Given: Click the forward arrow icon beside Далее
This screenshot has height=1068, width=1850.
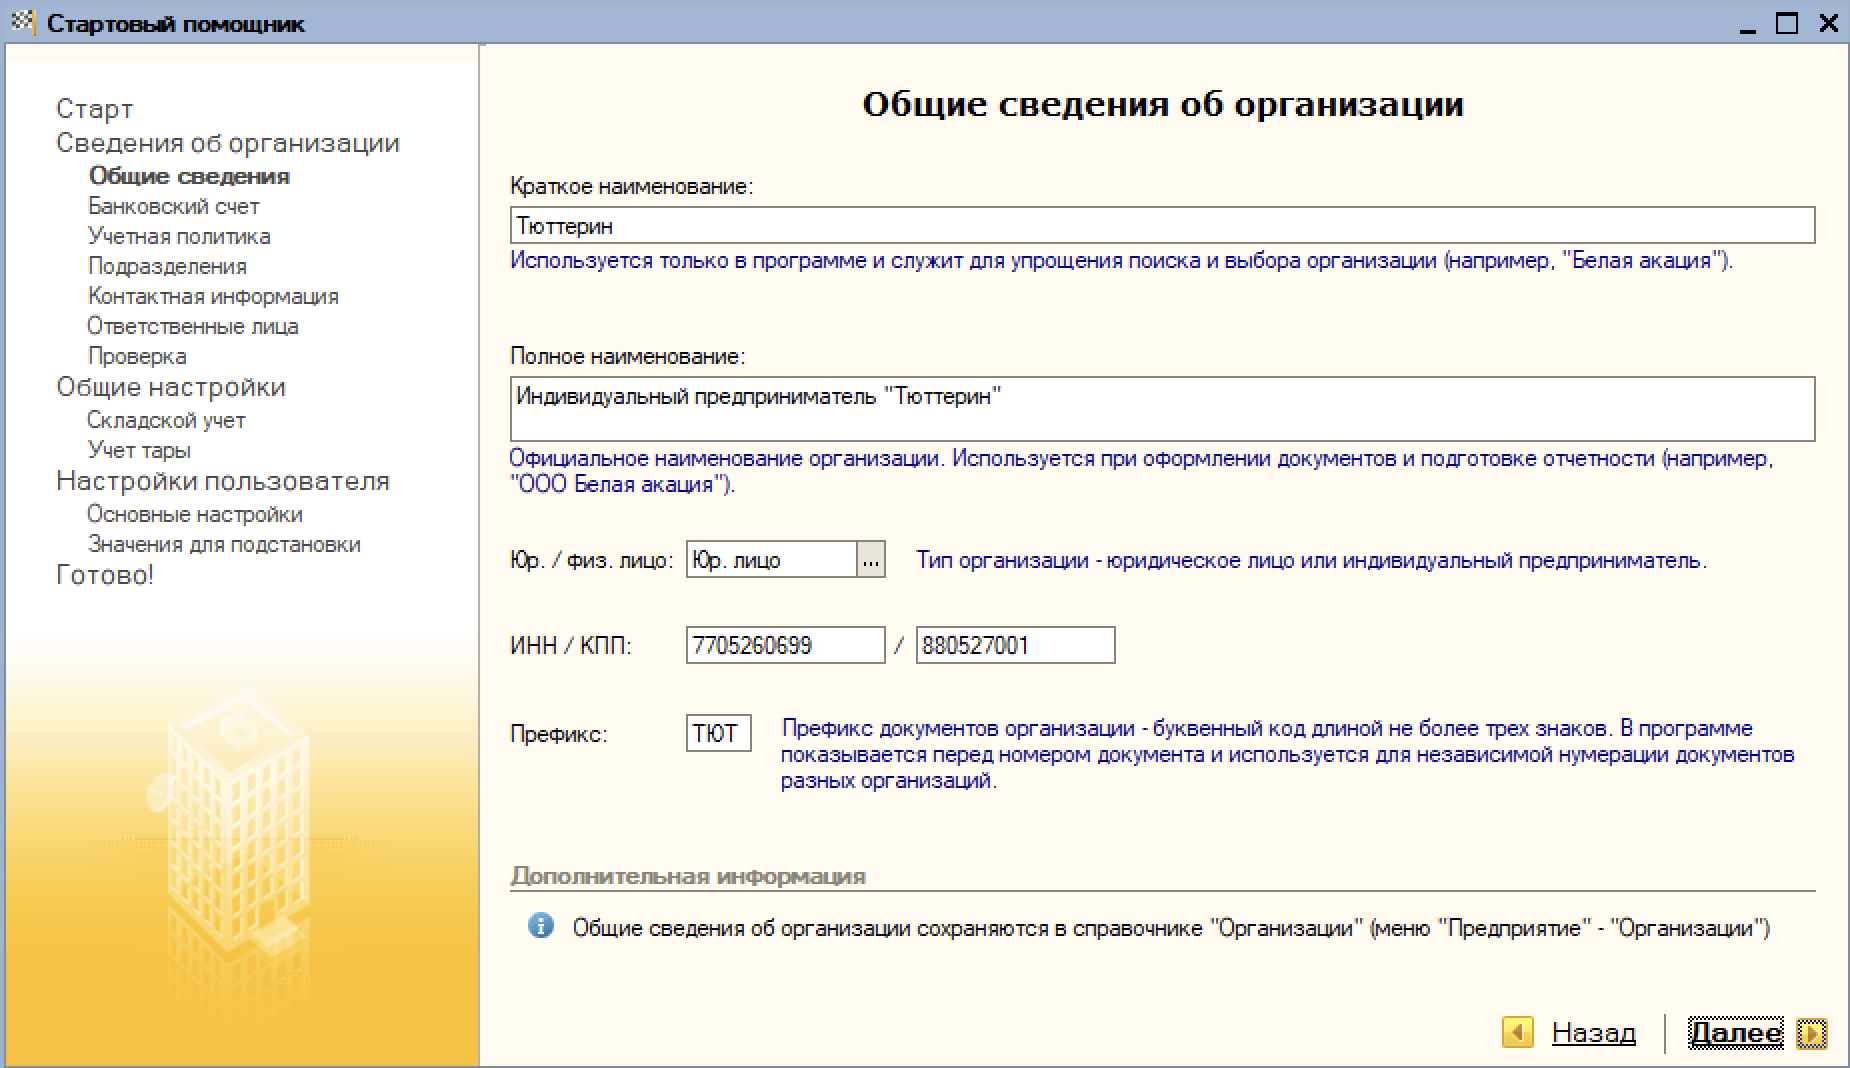Looking at the screenshot, I should 1811,1033.
